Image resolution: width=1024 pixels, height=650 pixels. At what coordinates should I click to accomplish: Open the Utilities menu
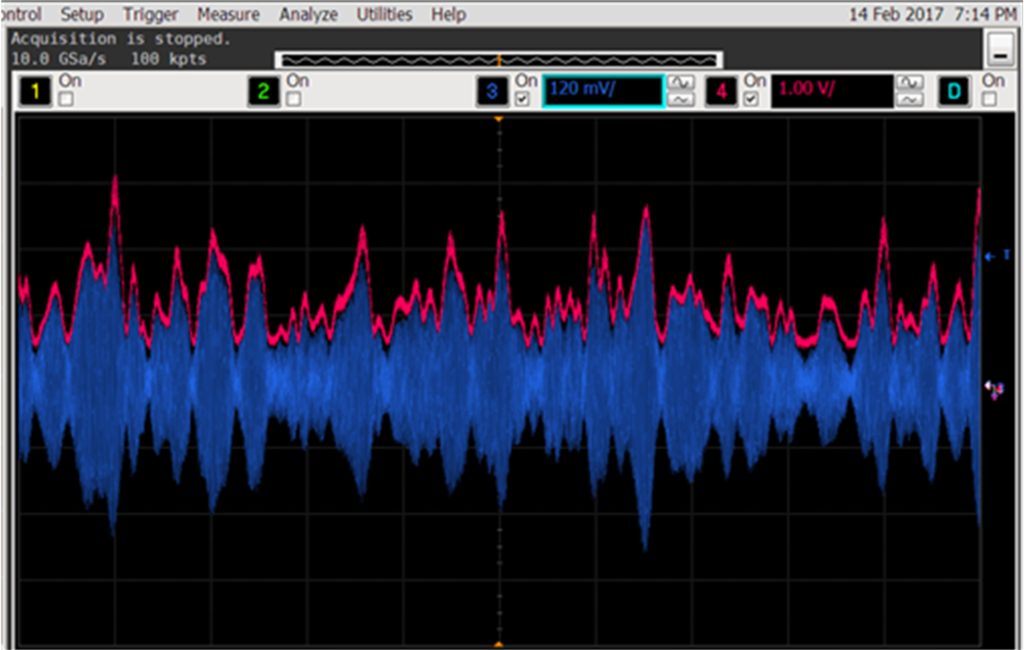[384, 14]
